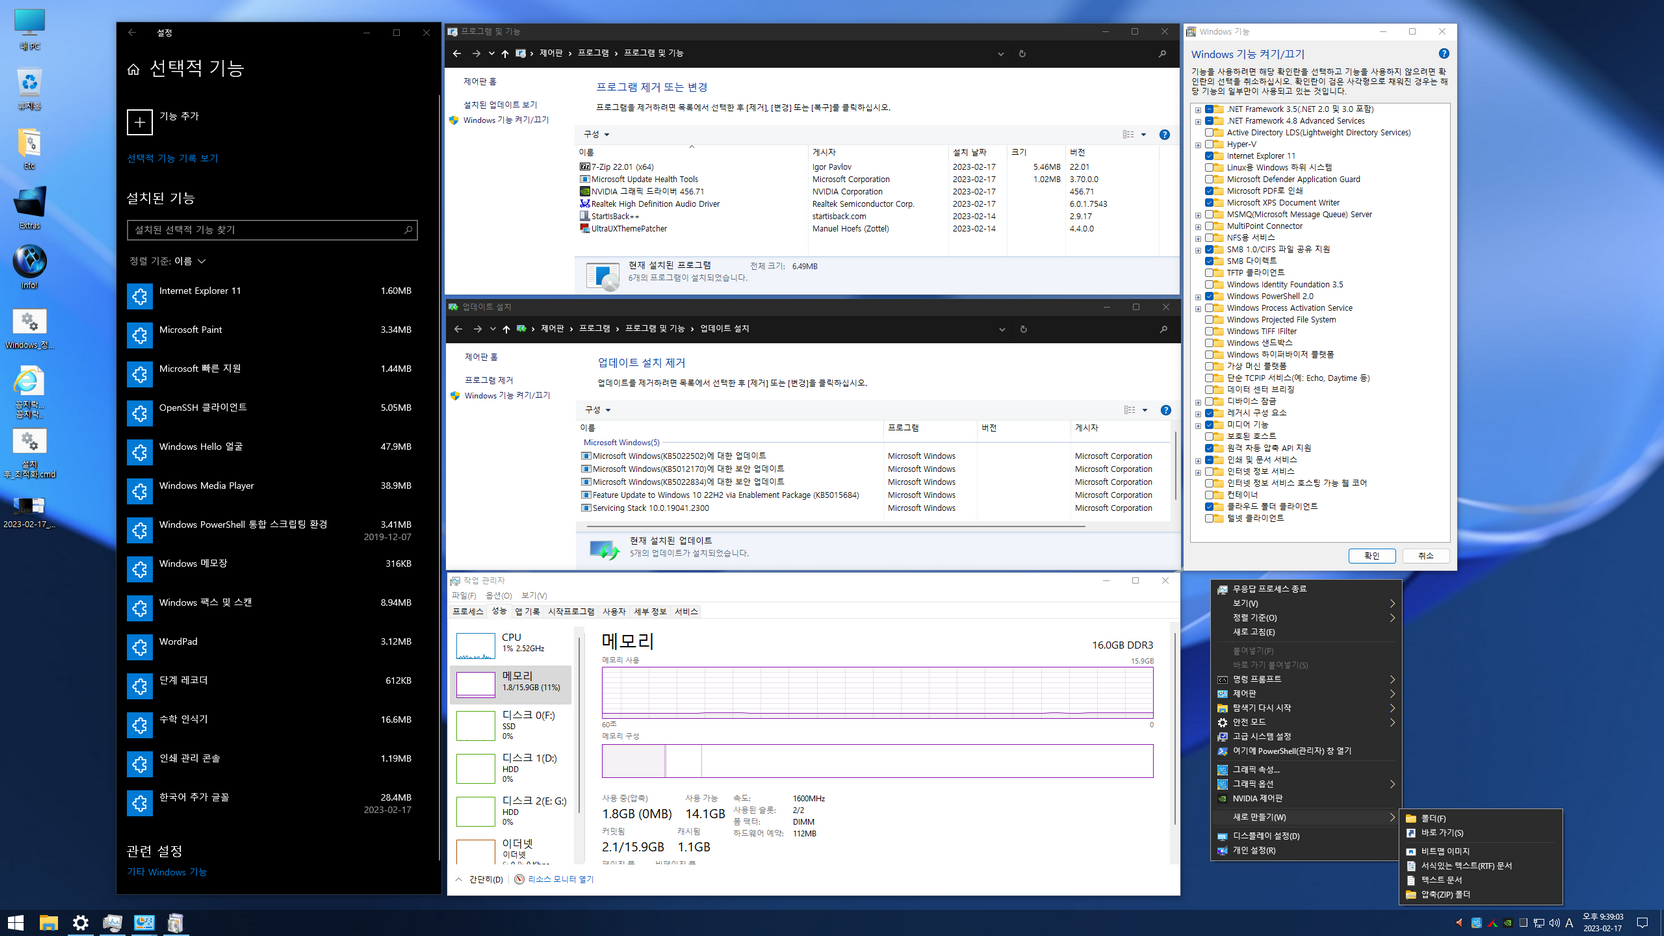Expand the 미디어 기능 tree node
The width and height of the screenshot is (1664, 936).
(1198, 425)
